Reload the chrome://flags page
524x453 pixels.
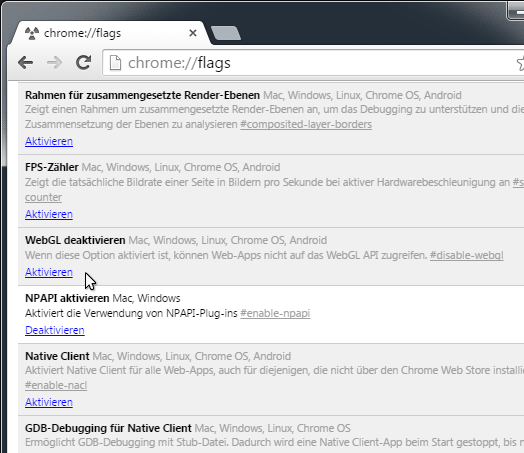pos(84,62)
